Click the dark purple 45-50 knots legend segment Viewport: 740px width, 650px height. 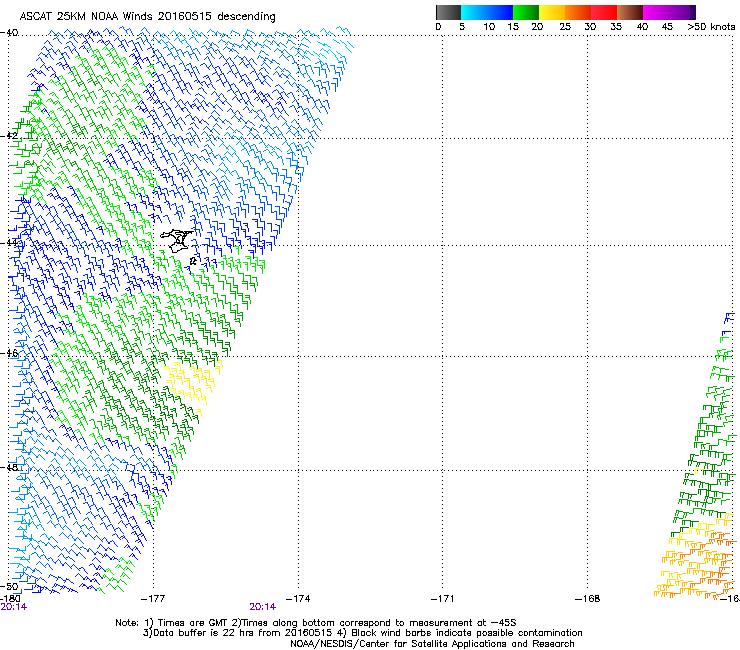[x=682, y=12]
